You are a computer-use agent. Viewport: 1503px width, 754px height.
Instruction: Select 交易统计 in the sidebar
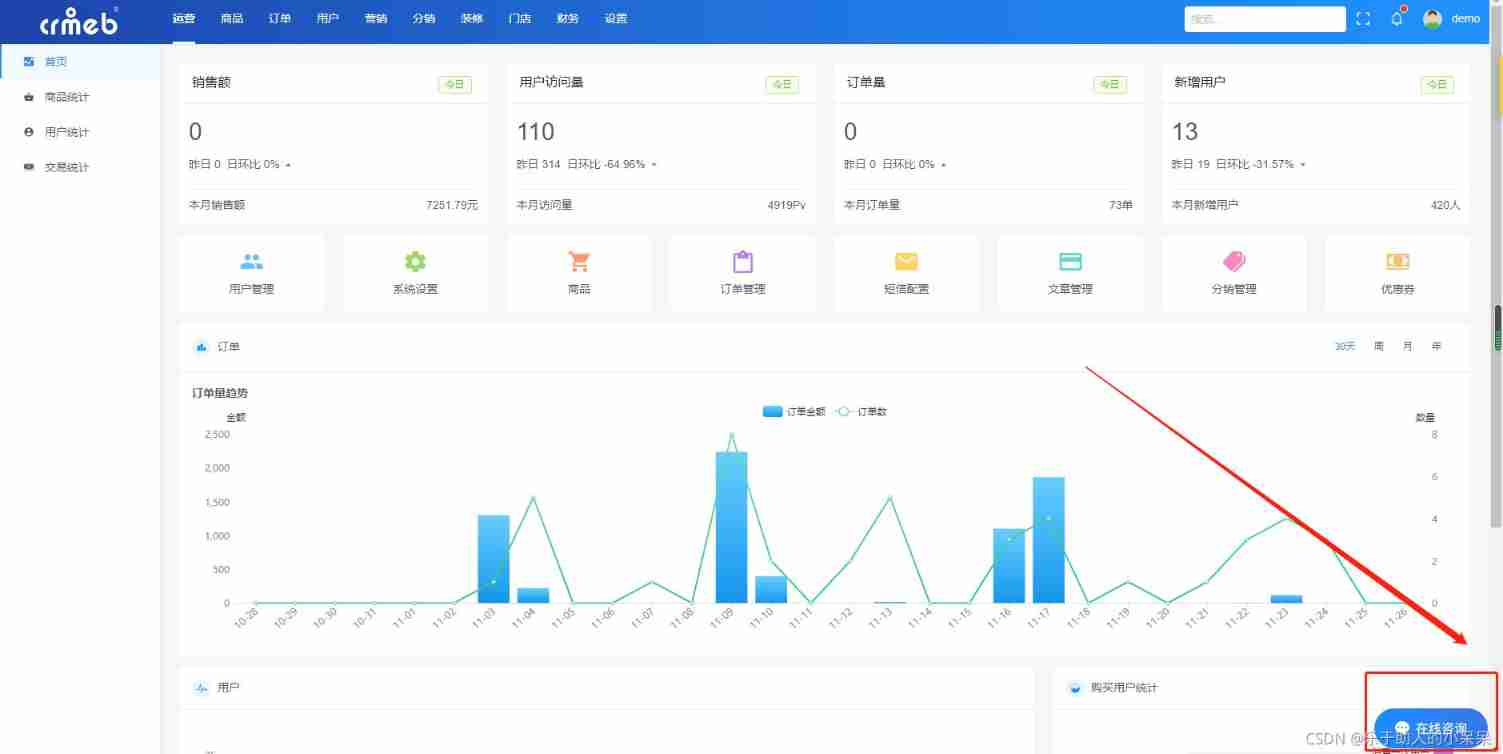coord(66,167)
